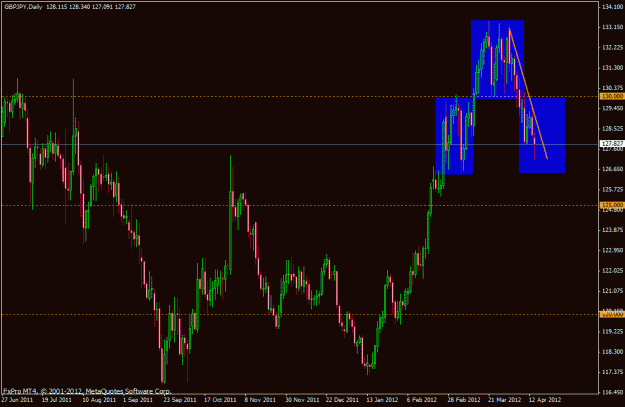625x407 pixels.
Task: Click the 132.225 price scale label
Action: (613, 47)
